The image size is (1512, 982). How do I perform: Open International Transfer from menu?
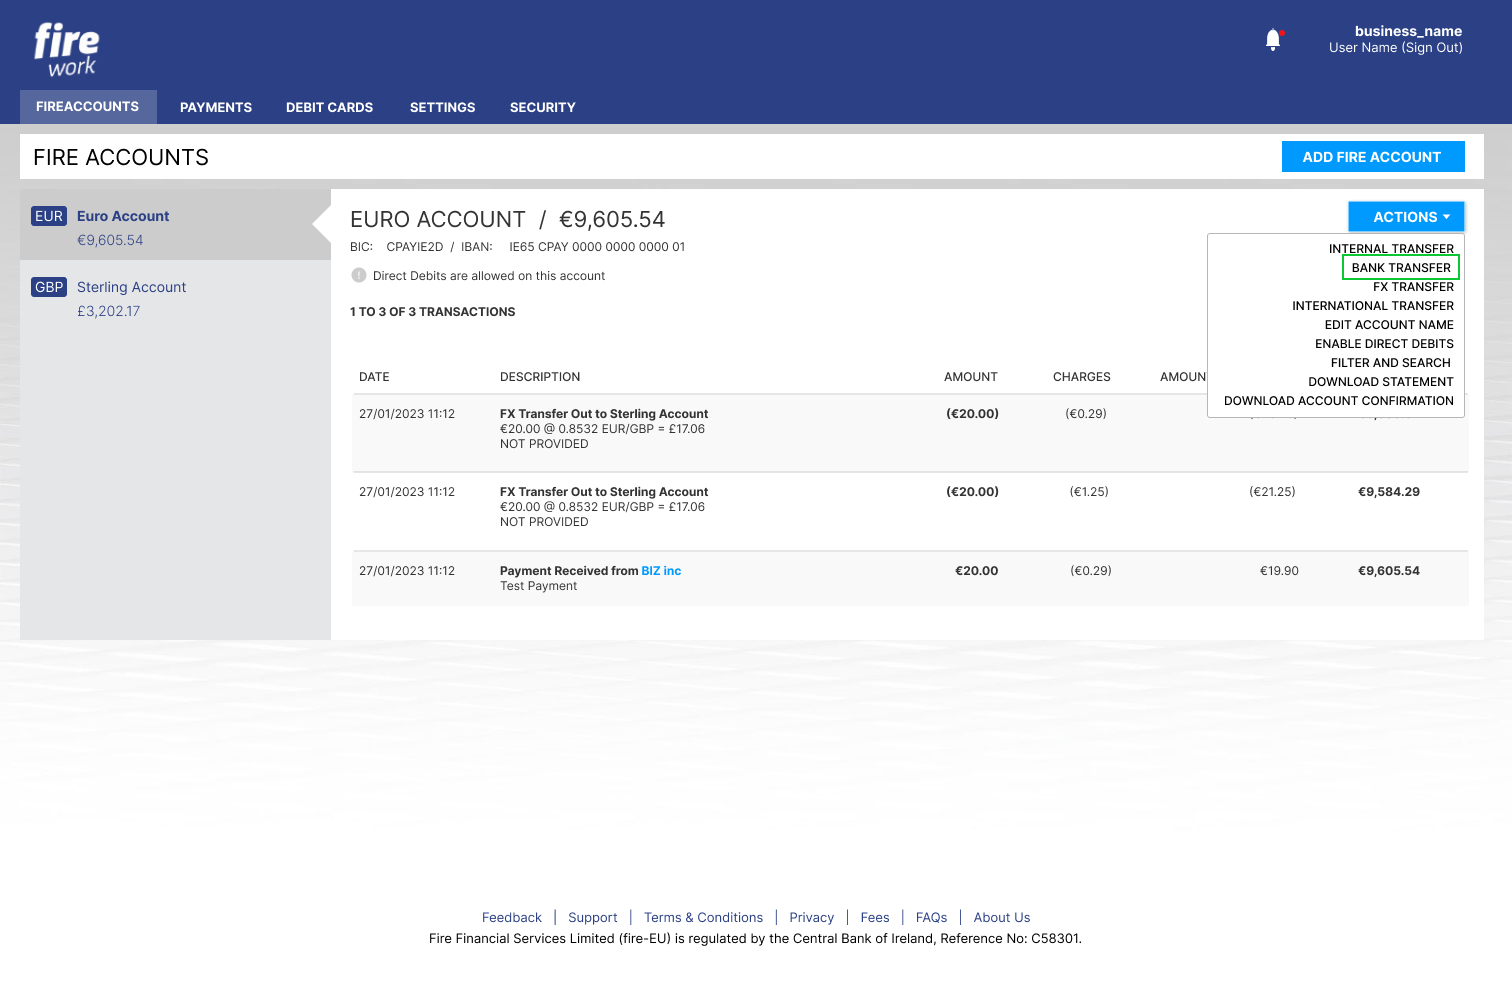[1372, 306]
